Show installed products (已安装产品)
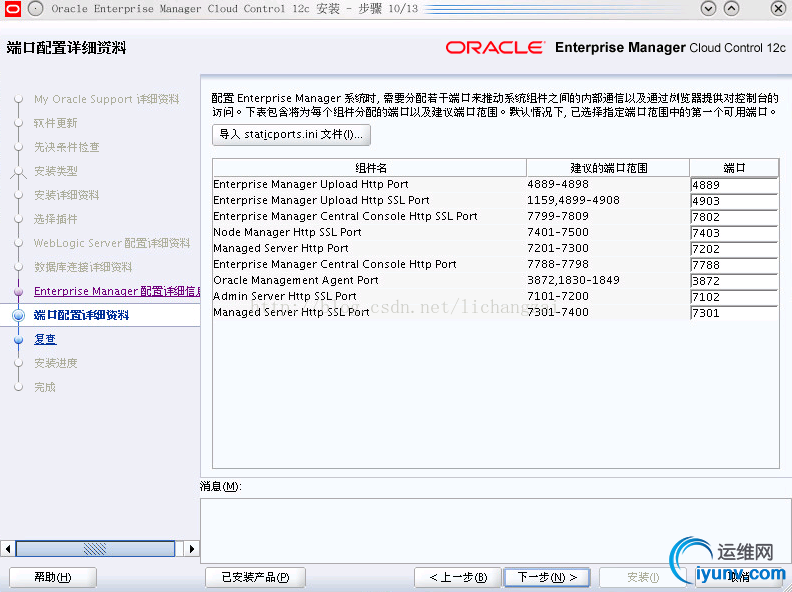The height and width of the screenshot is (592, 792). (255, 577)
